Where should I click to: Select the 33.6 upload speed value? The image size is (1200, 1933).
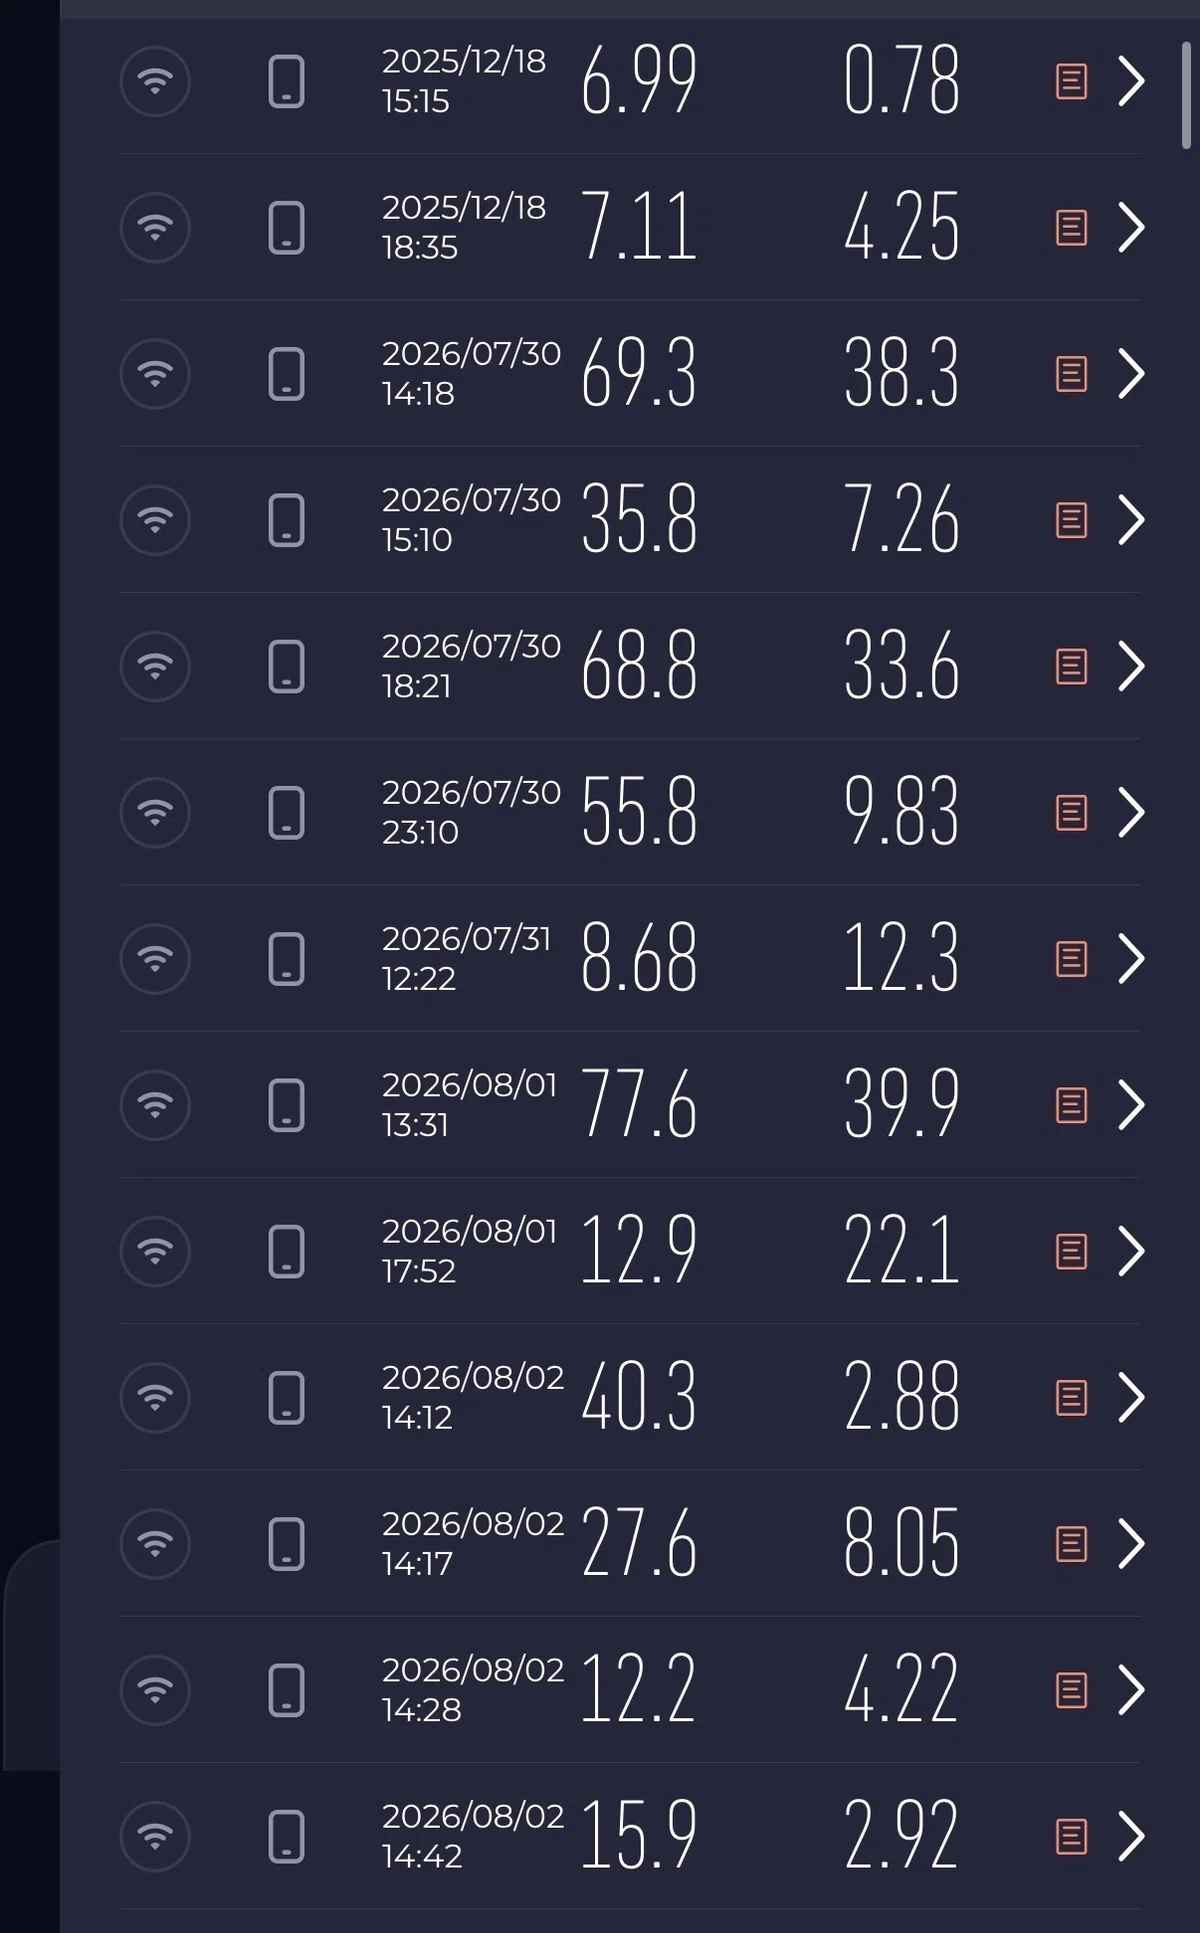point(901,666)
